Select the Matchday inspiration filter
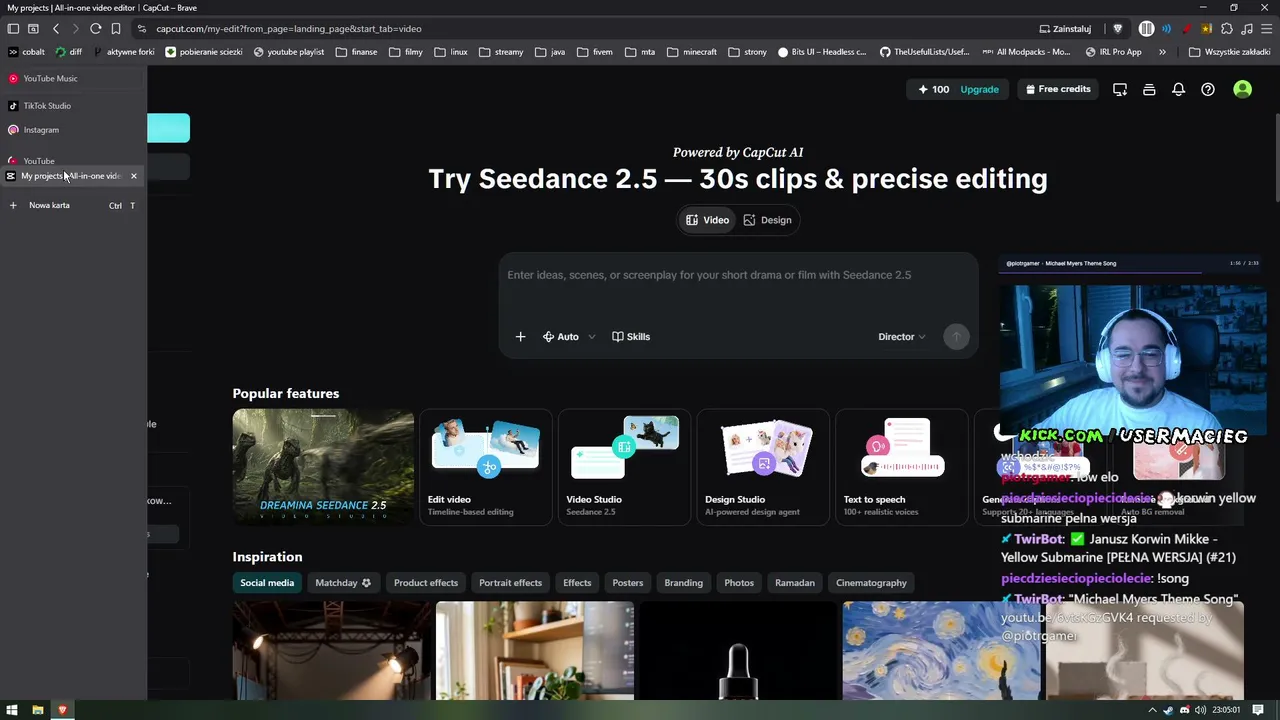Viewport: 1280px width, 720px height. (343, 583)
